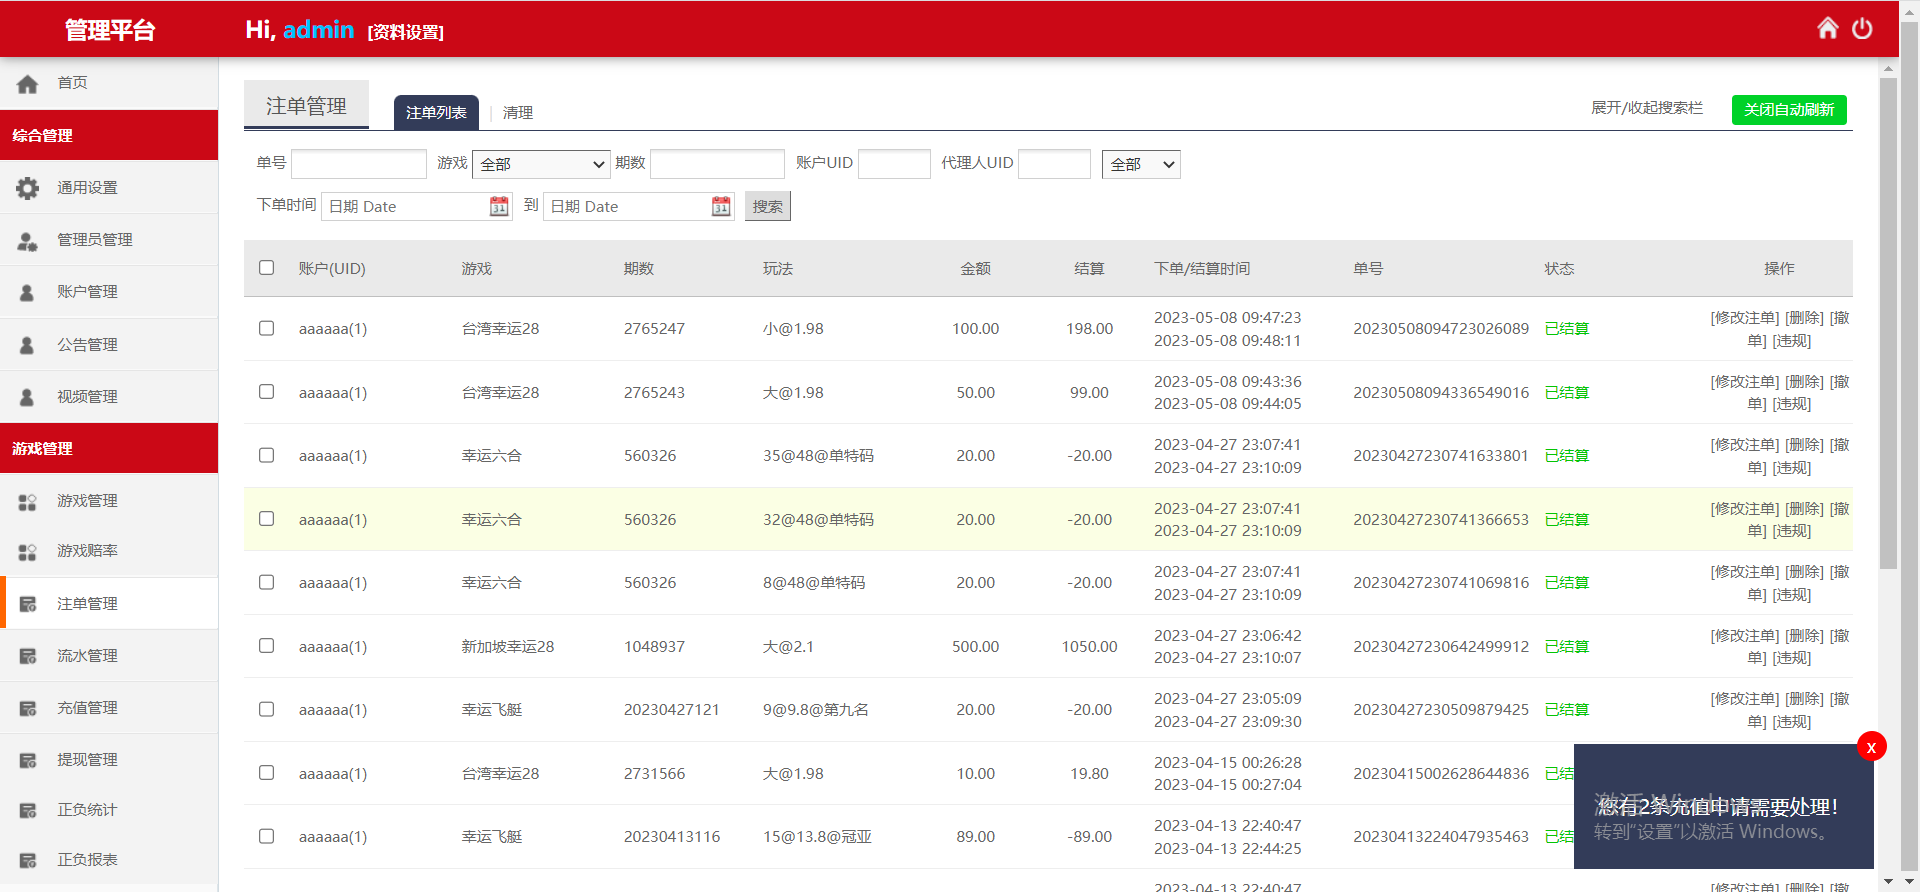Click the home icon in top-right header
Viewport: 1920px width, 892px height.
pyautogui.click(x=1827, y=28)
